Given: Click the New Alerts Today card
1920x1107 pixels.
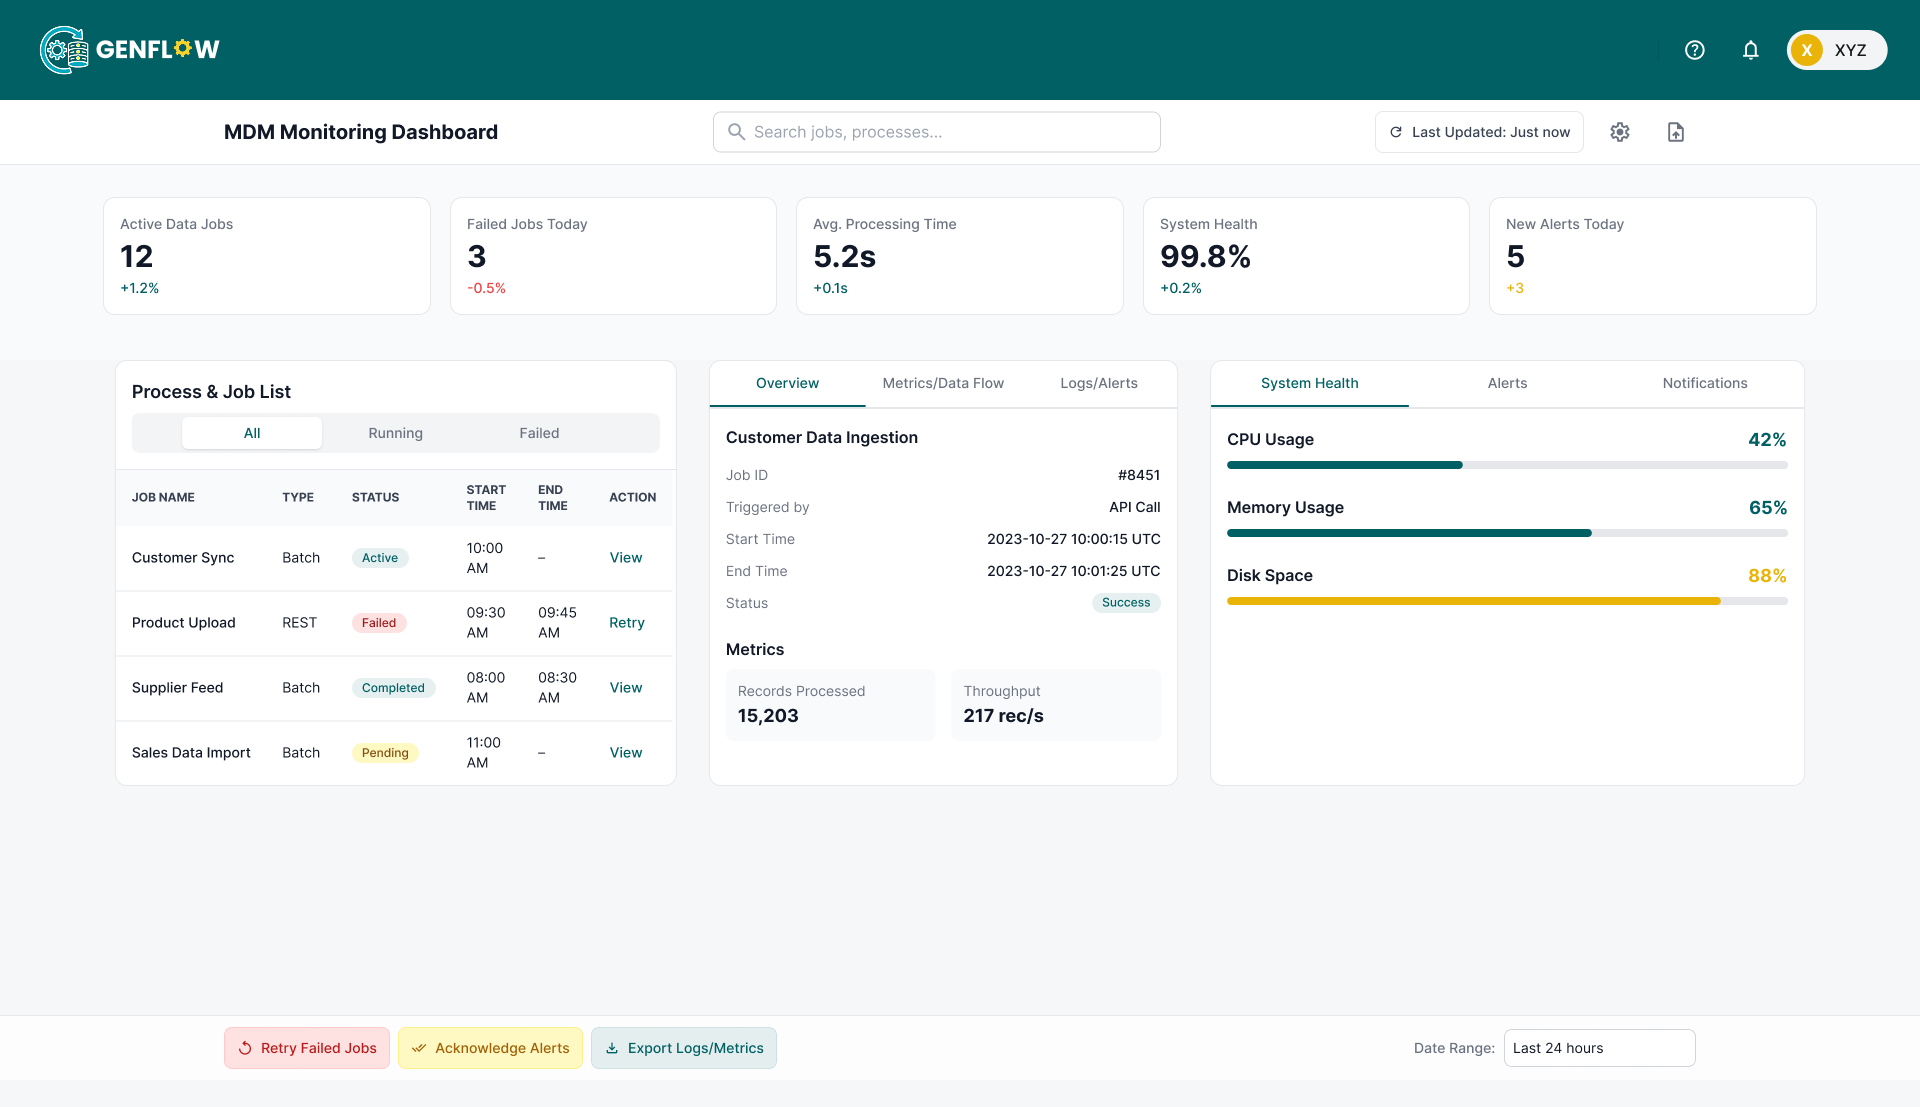Looking at the screenshot, I should tap(1653, 256).
